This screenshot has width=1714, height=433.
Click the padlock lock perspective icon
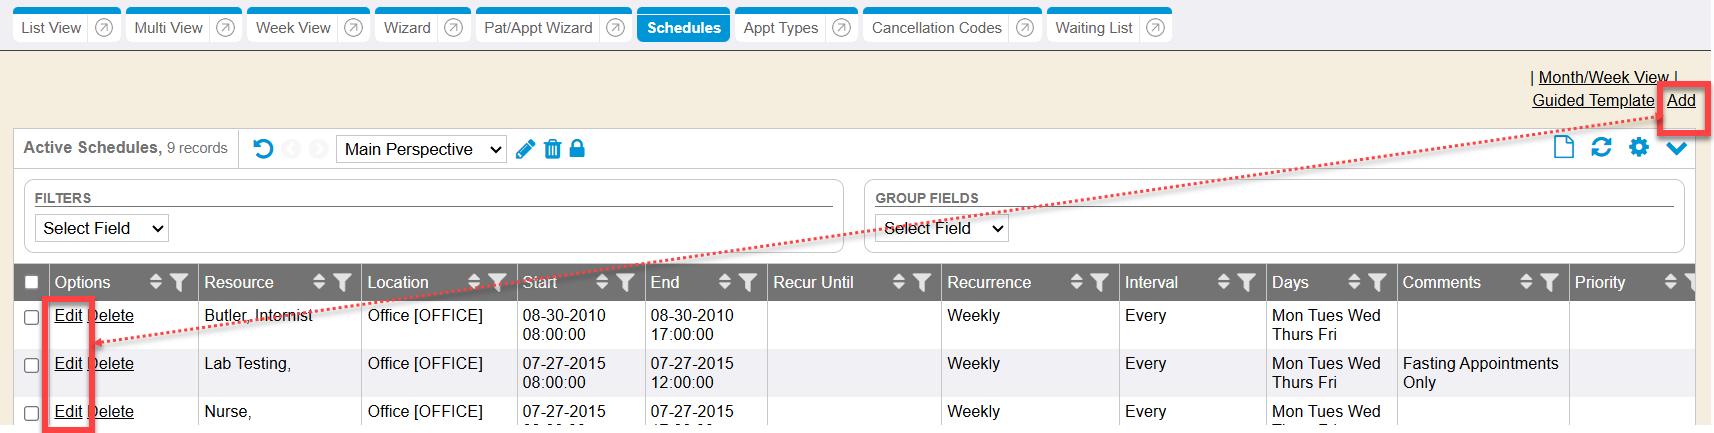point(577,149)
